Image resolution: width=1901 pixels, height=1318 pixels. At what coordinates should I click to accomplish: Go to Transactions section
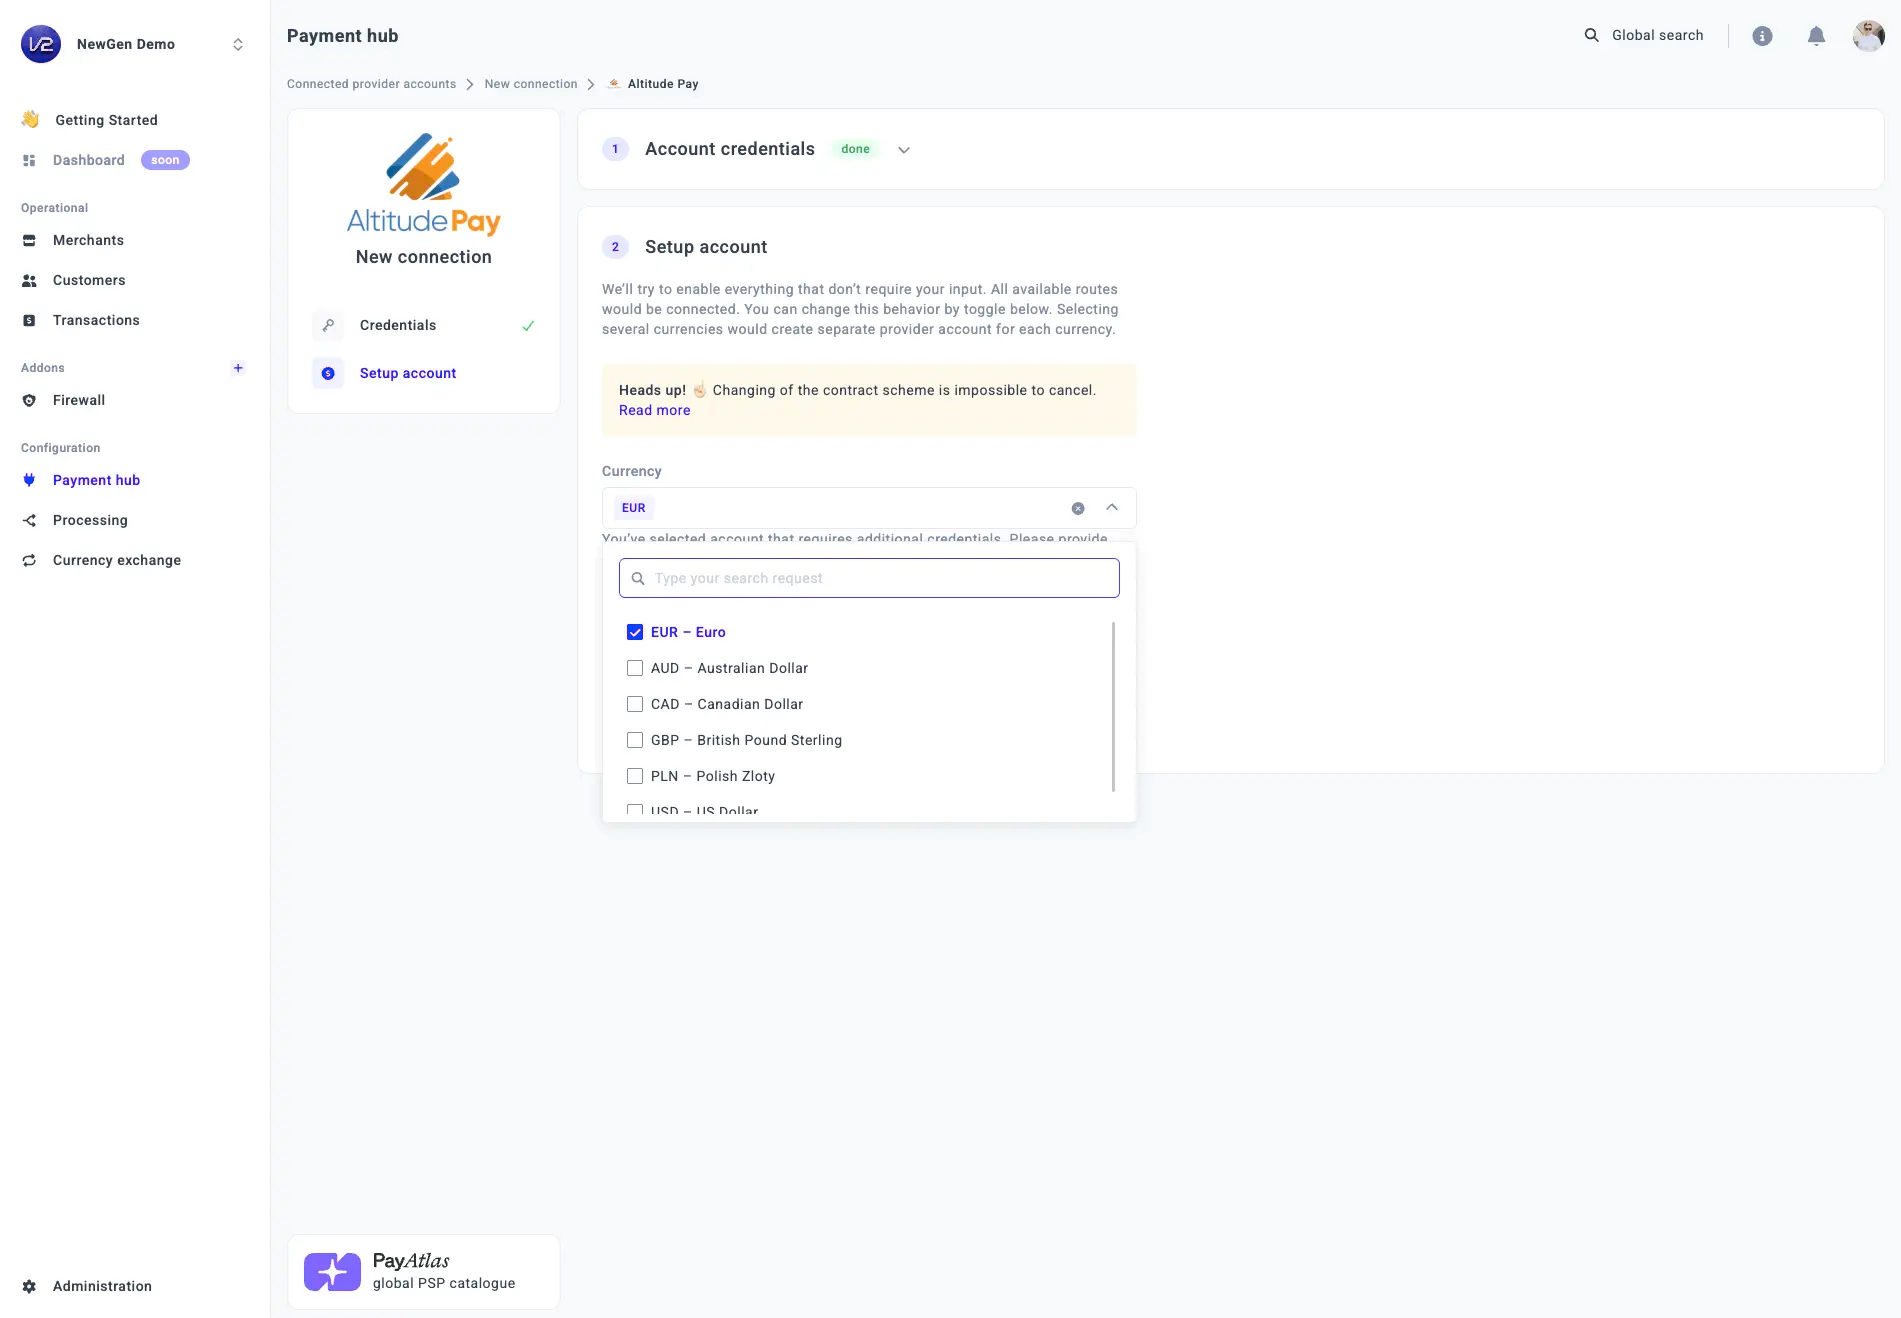pyautogui.click(x=96, y=320)
